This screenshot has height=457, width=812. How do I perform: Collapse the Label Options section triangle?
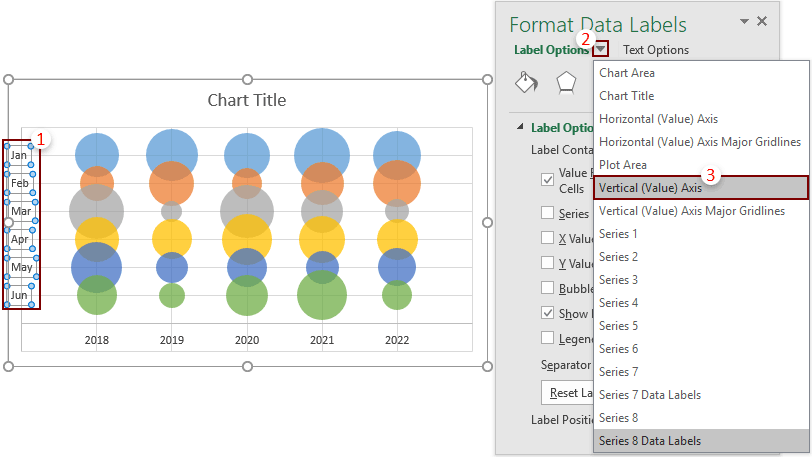tap(520, 127)
